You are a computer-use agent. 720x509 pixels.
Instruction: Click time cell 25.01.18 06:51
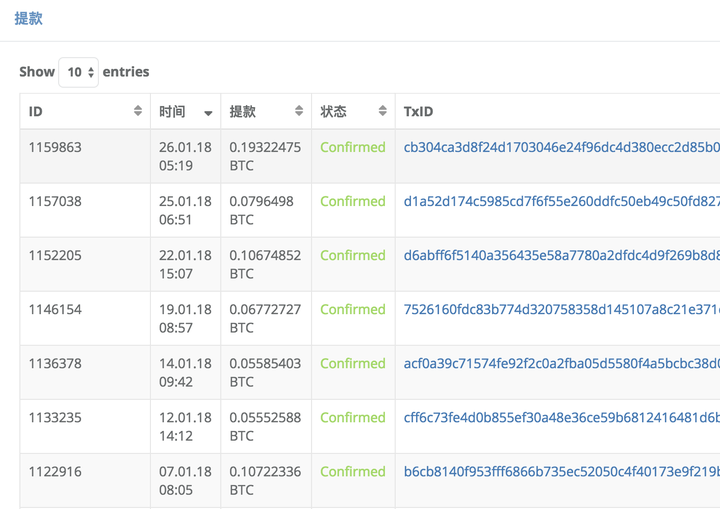click(x=186, y=210)
